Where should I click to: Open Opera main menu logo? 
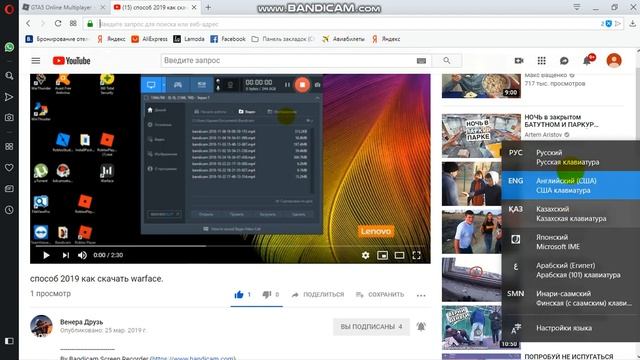(x=9, y=9)
